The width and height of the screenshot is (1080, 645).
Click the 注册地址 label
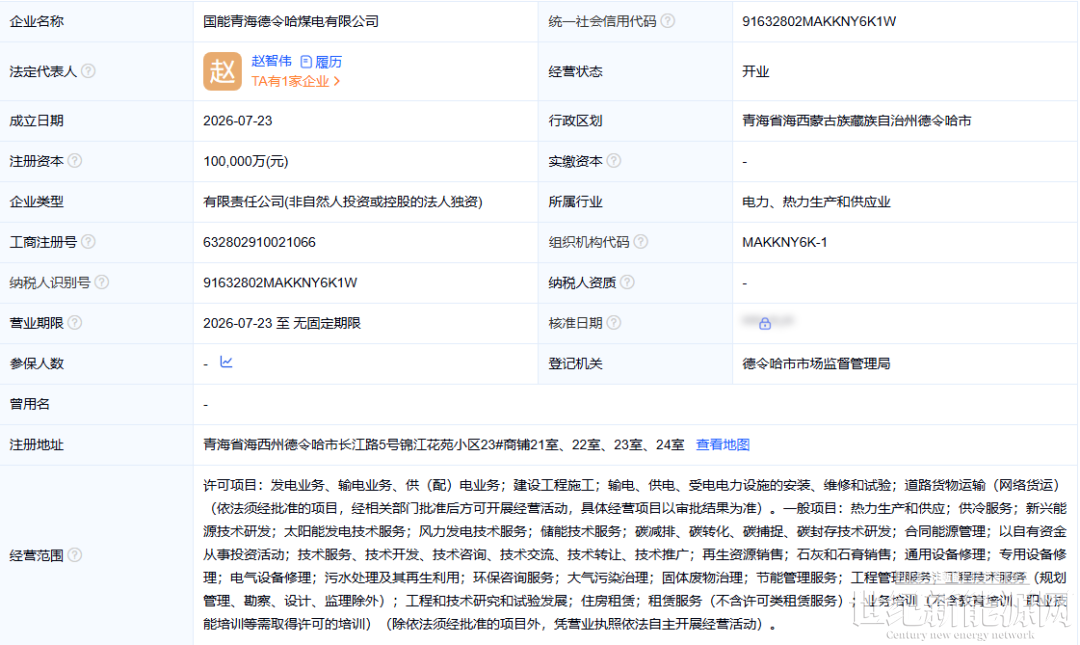(37, 444)
